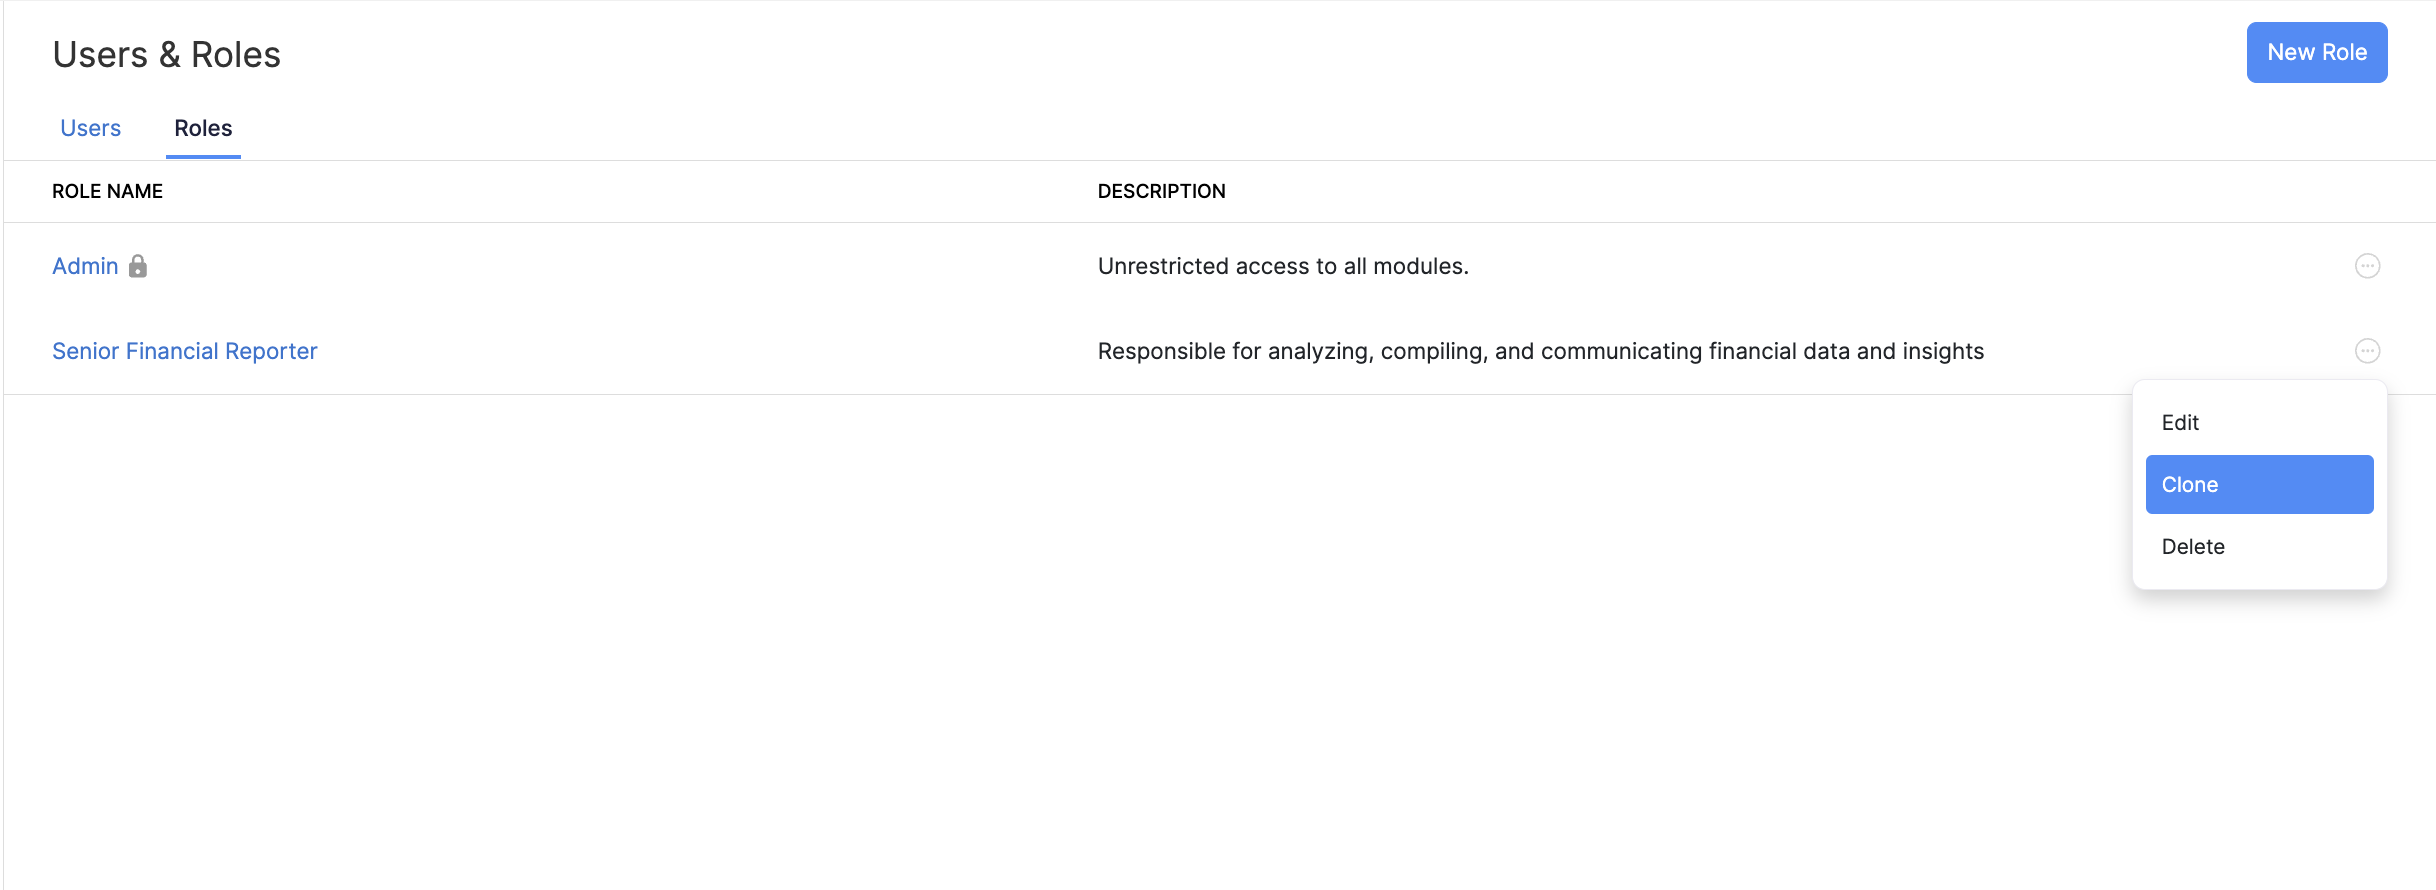Select the Roles tab
The image size is (2436, 890).
click(203, 128)
